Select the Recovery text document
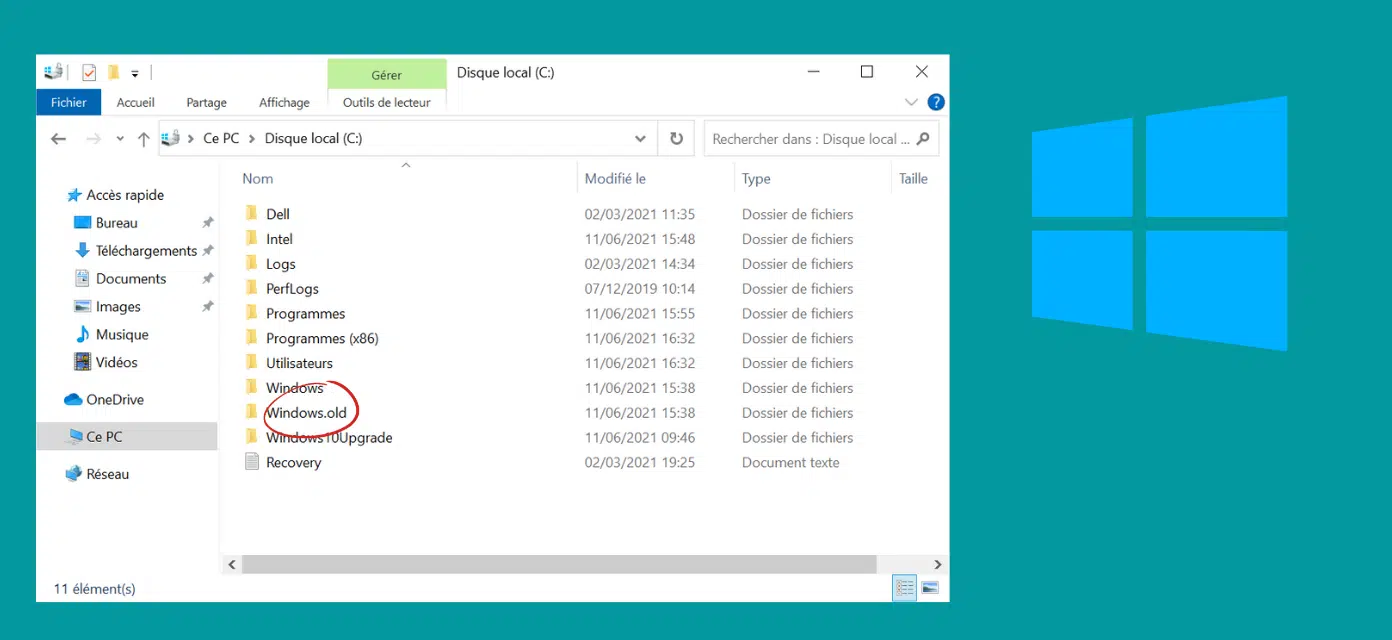 coord(293,463)
